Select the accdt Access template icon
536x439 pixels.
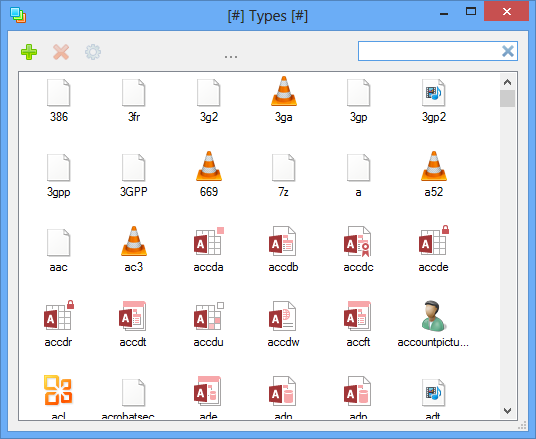[x=133, y=316]
